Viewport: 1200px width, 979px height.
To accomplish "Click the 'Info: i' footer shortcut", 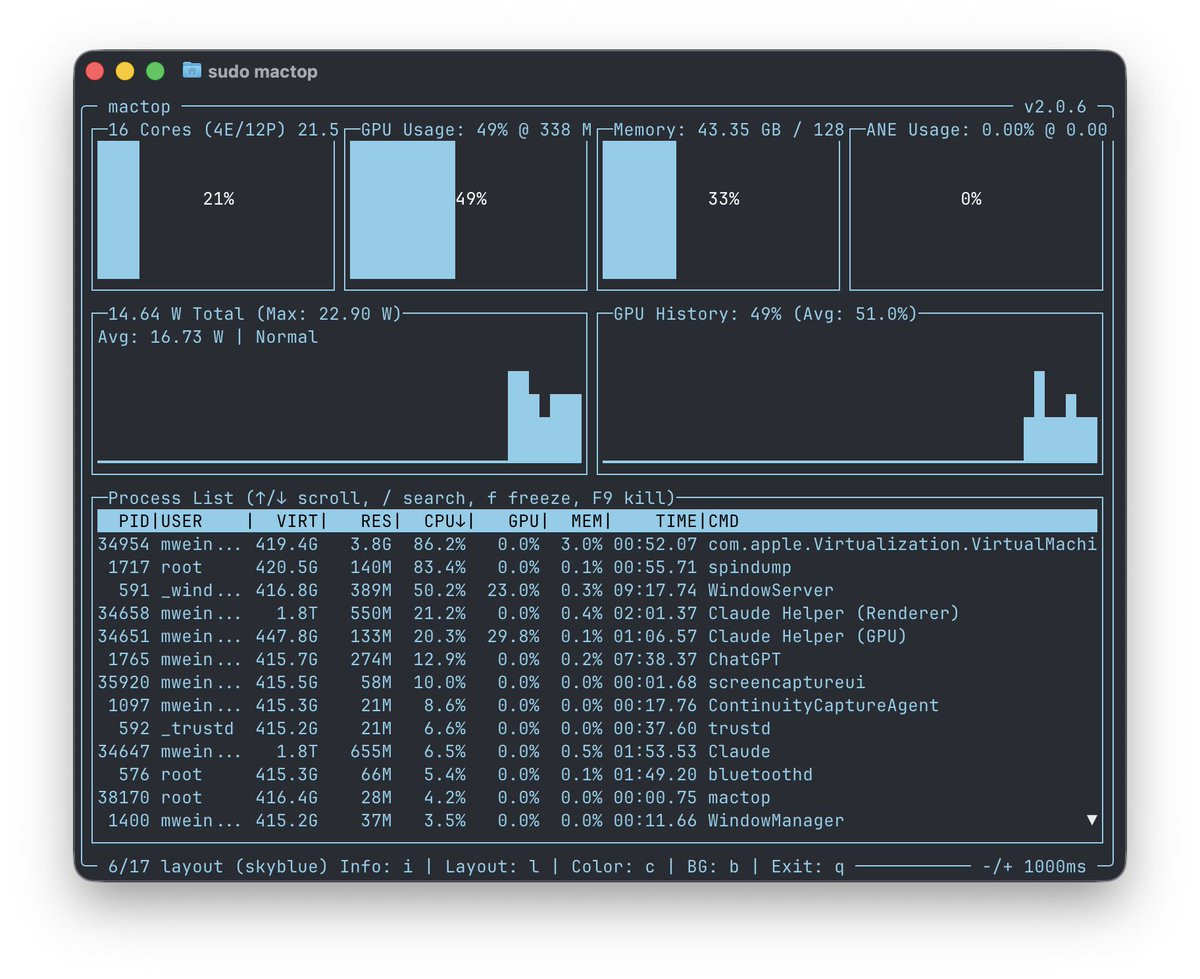I will [x=376, y=866].
